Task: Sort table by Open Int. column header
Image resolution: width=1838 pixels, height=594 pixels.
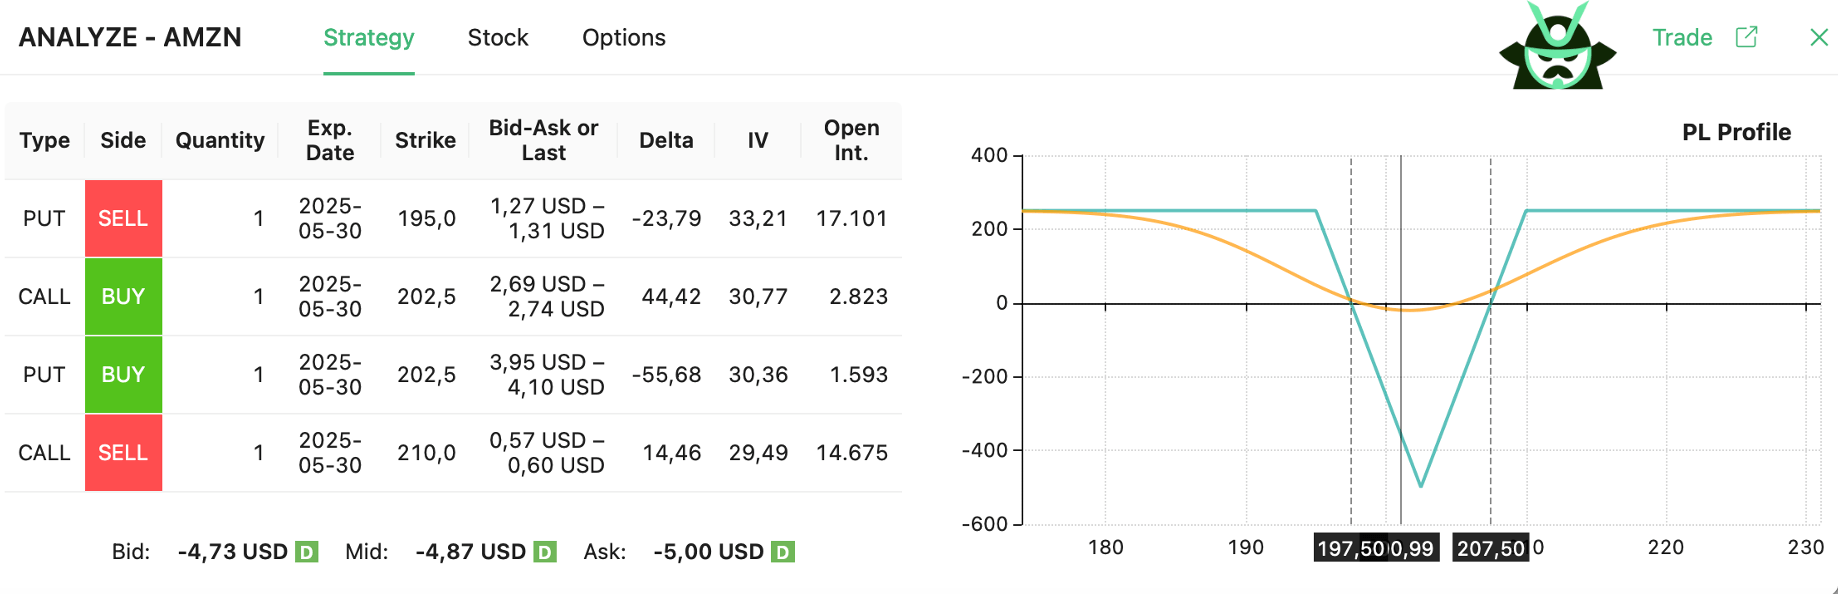Action: 851,140
